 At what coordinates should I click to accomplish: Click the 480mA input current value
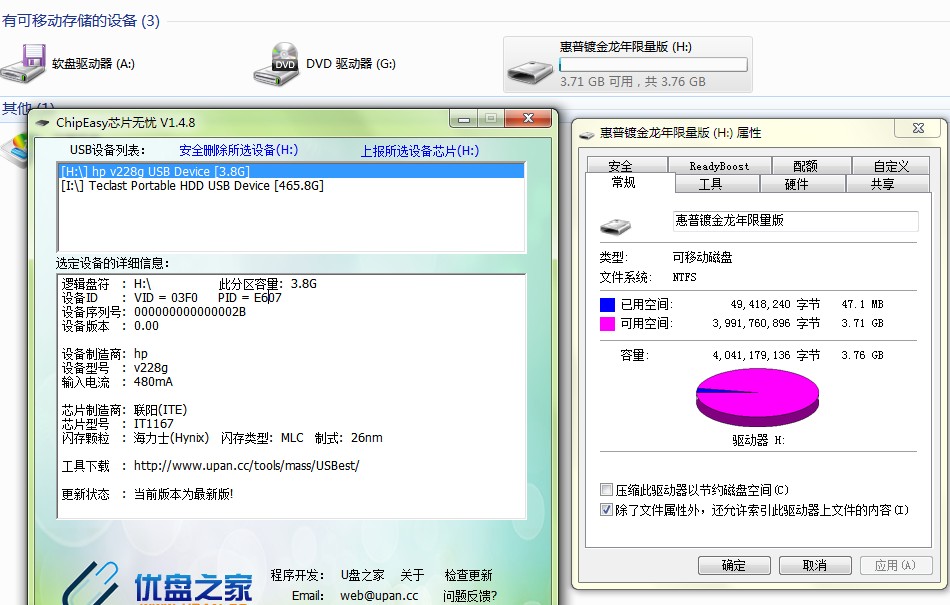click(153, 382)
